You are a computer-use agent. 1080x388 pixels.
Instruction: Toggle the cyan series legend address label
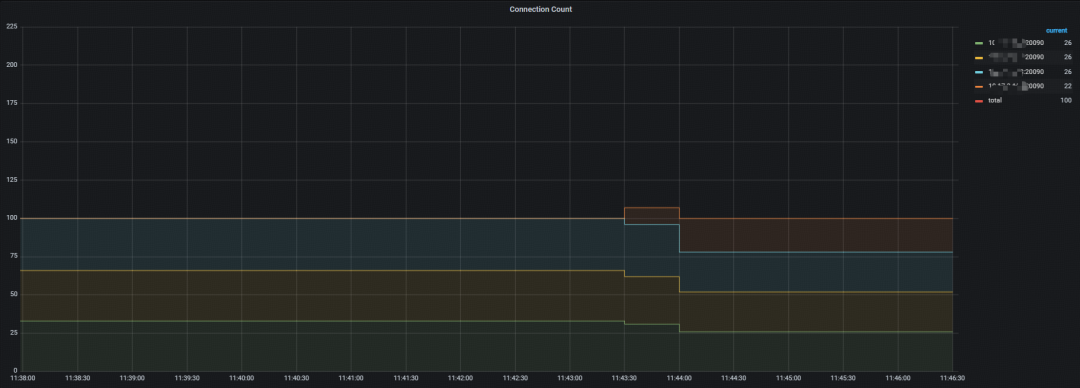(1016, 72)
